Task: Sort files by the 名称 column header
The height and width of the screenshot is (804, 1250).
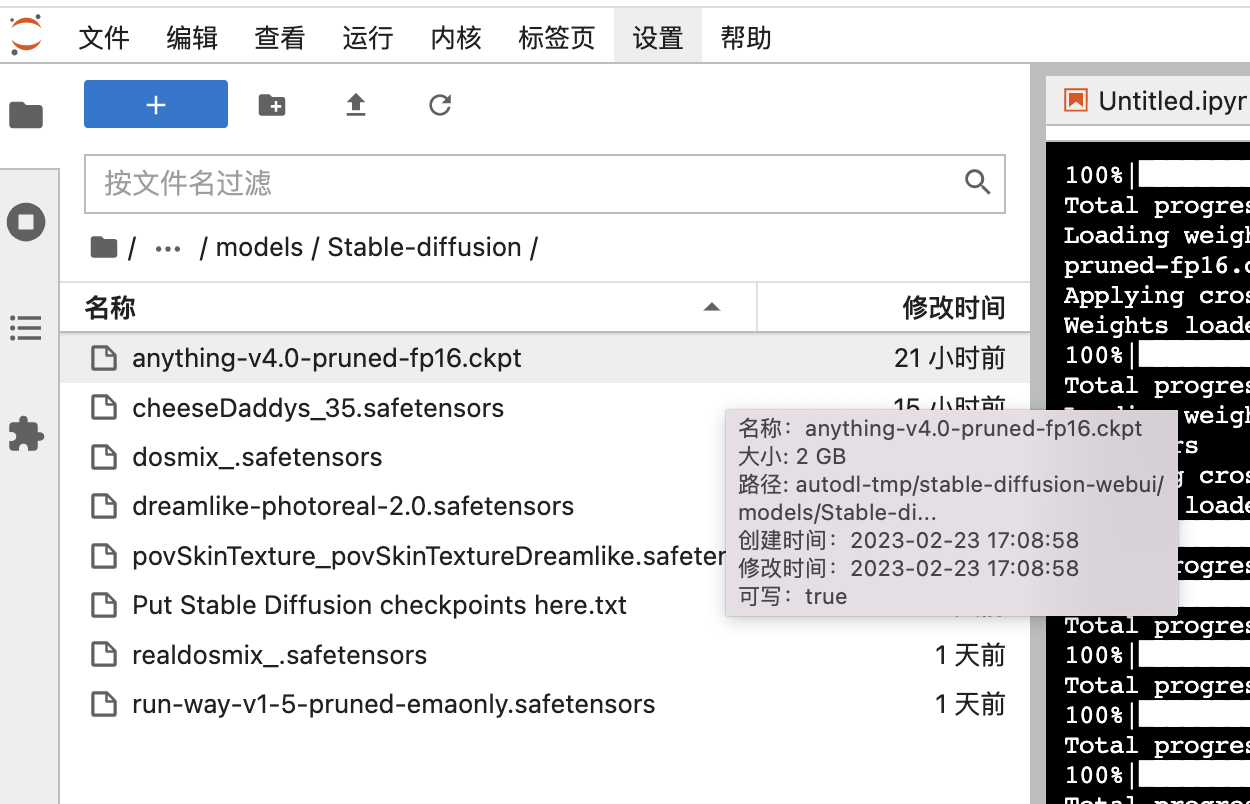Action: pyautogui.click(x=408, y=307)
